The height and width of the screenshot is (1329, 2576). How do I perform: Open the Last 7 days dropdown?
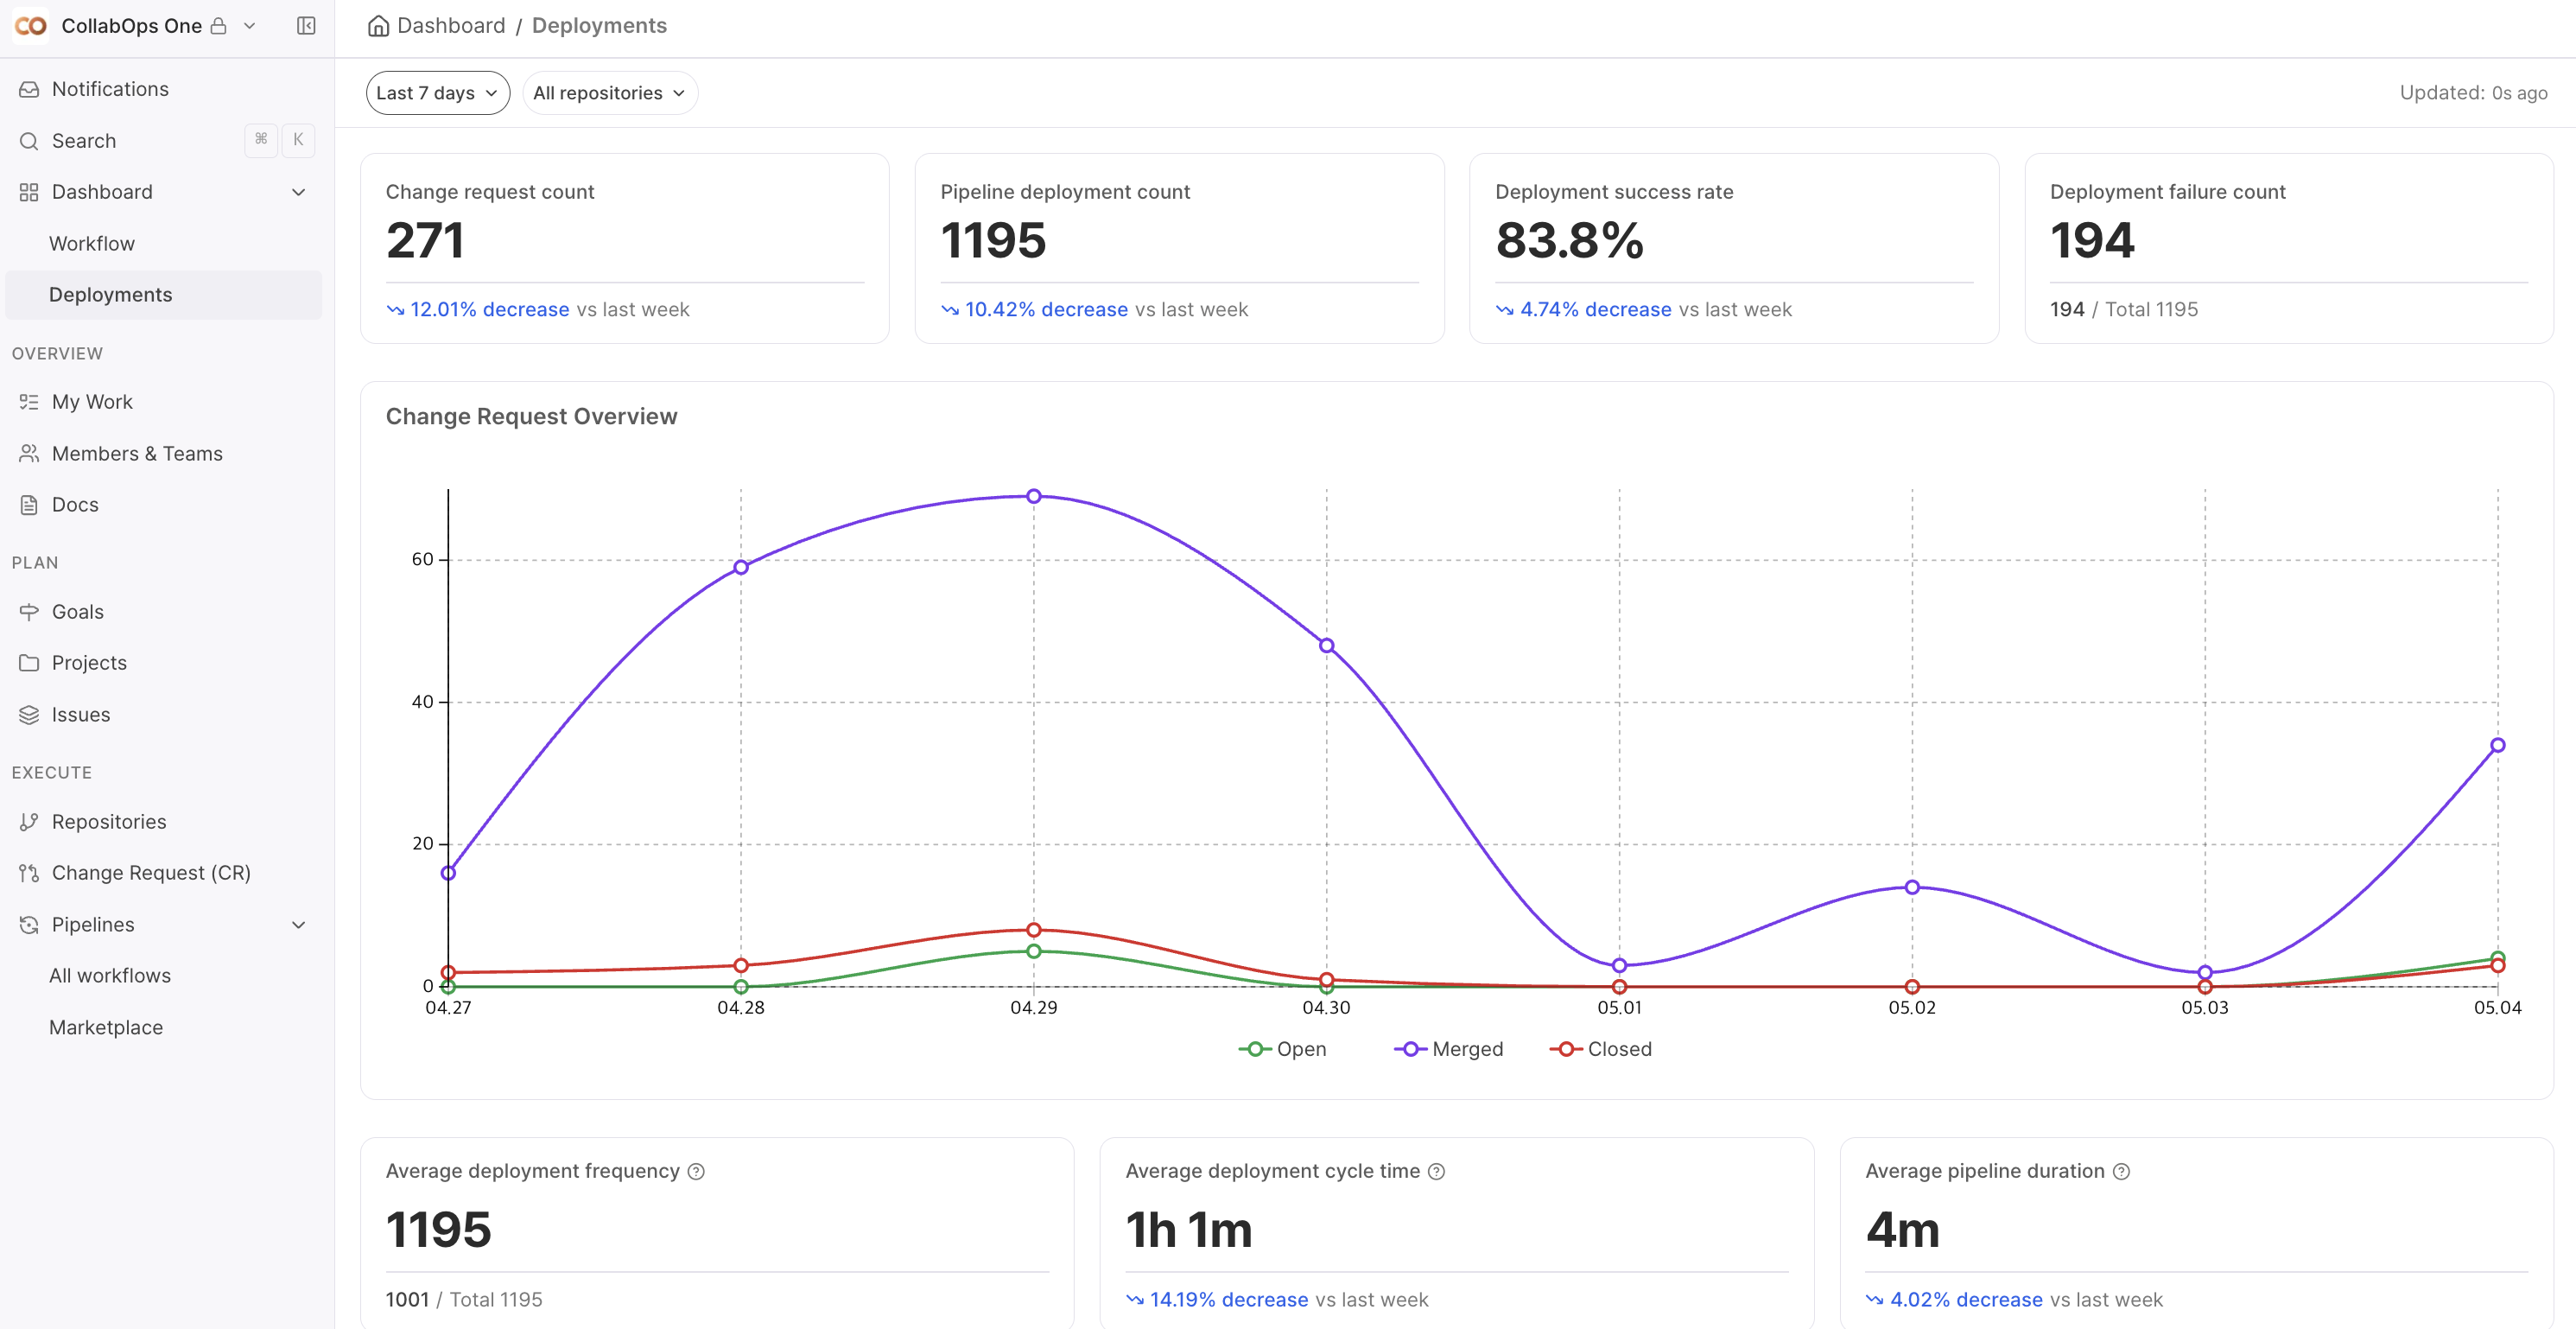(x=437, y=93)
